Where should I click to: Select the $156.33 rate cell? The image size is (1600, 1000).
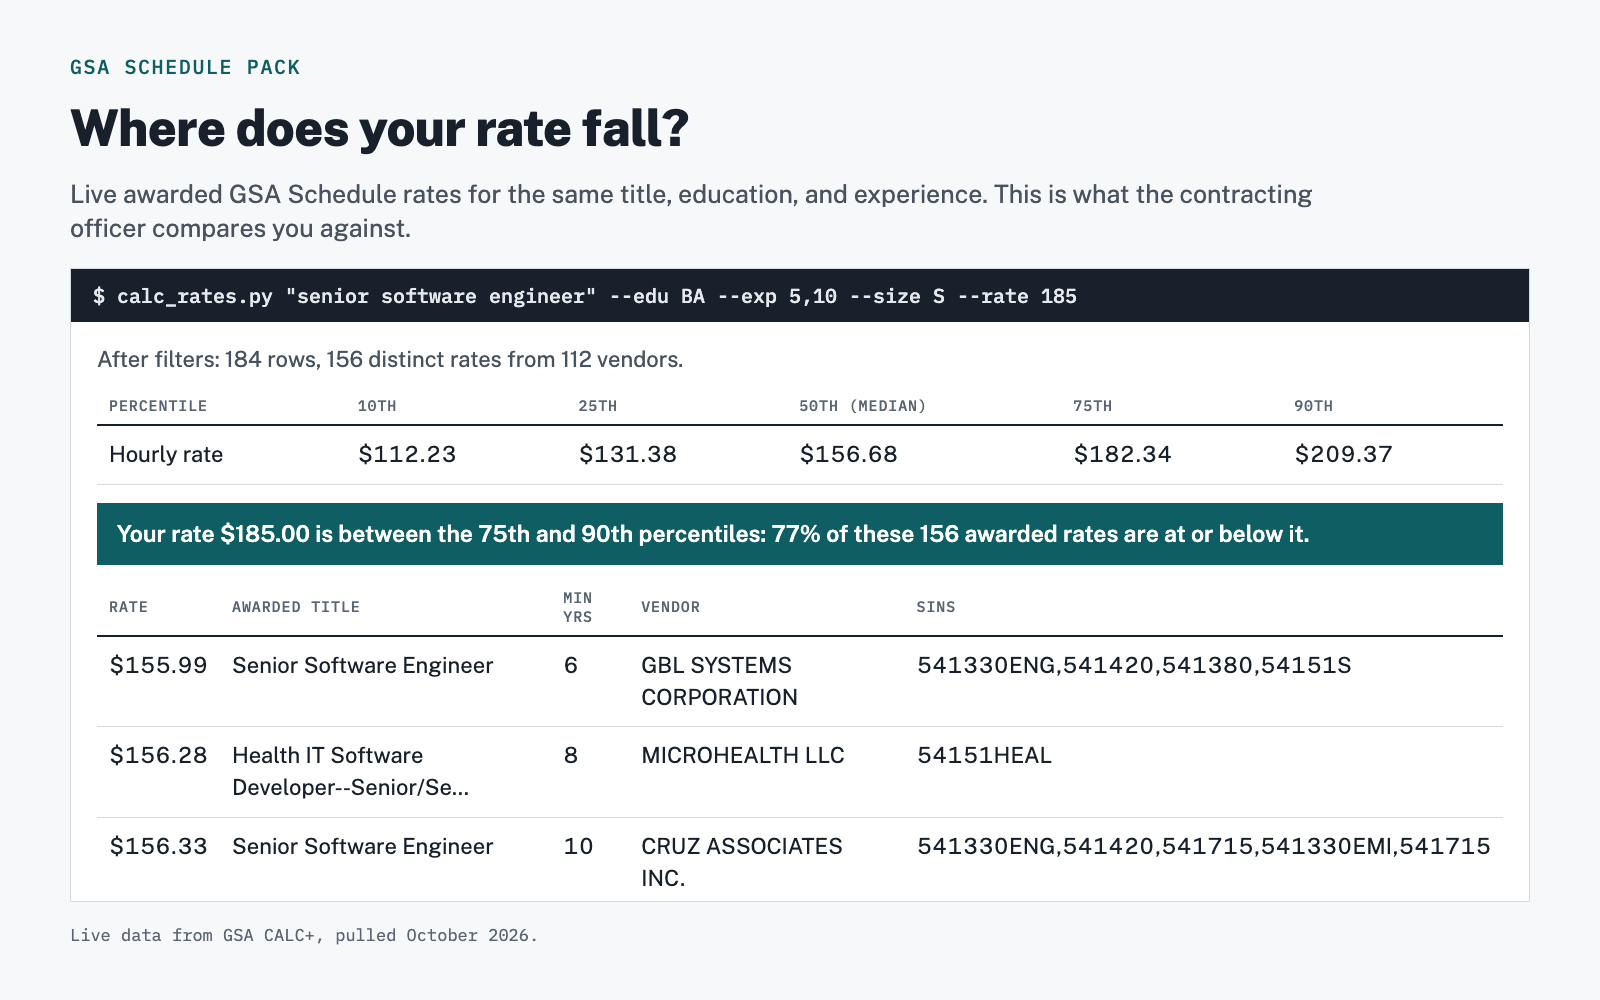coord(159,846)
